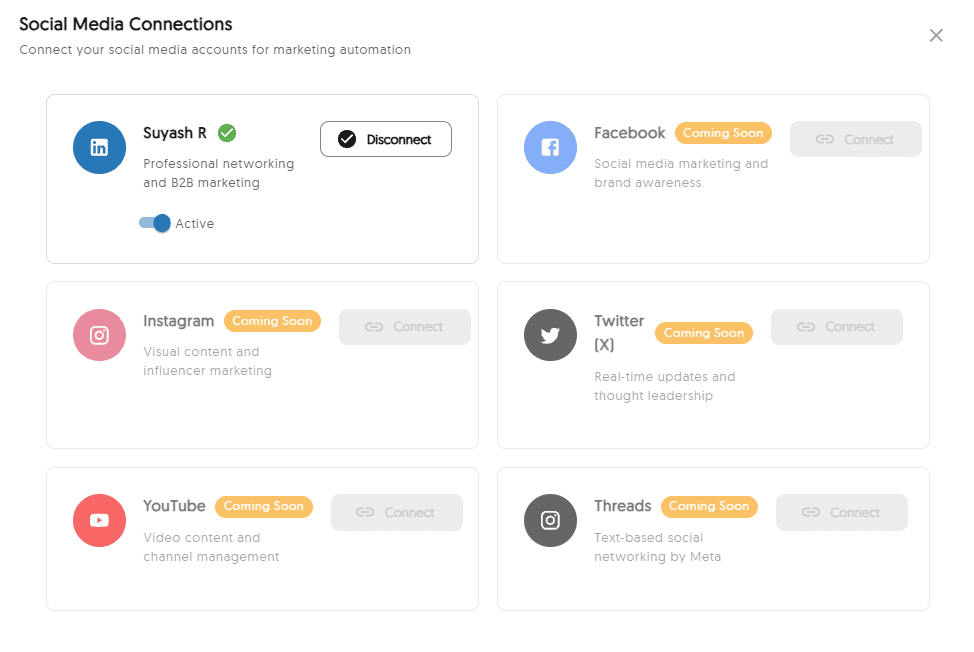Click the Coming Soon badge on YouTube
This screenshot has width=974, height=652.
click(x=263, y=506)
